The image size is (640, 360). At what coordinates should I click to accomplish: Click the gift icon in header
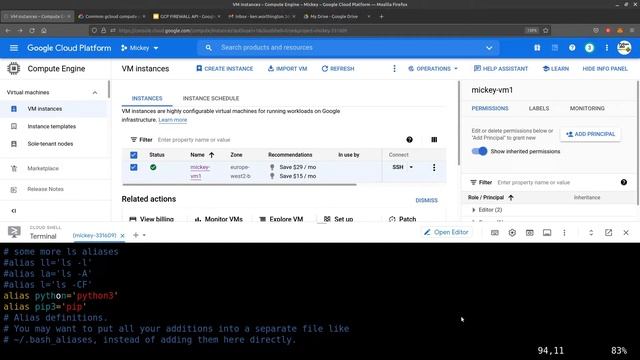(537, 48)
